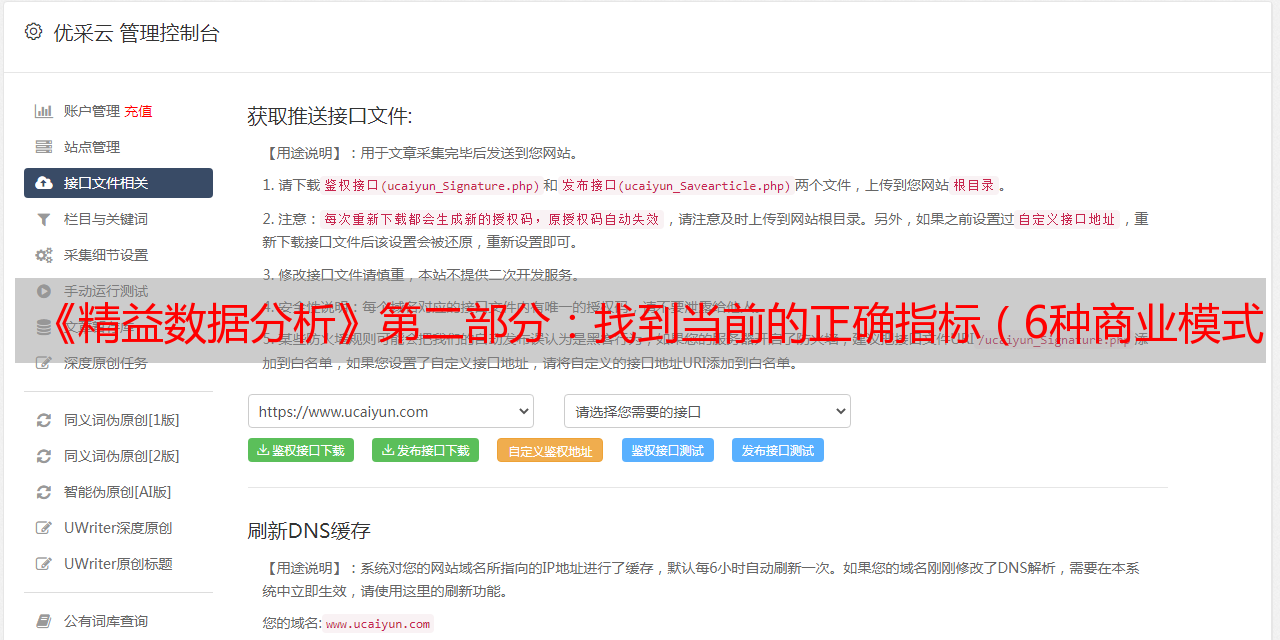
Task: Click the 发布接口(ucaiyun_Savearticle.php) code text
Action: click(x=677, y=185)
